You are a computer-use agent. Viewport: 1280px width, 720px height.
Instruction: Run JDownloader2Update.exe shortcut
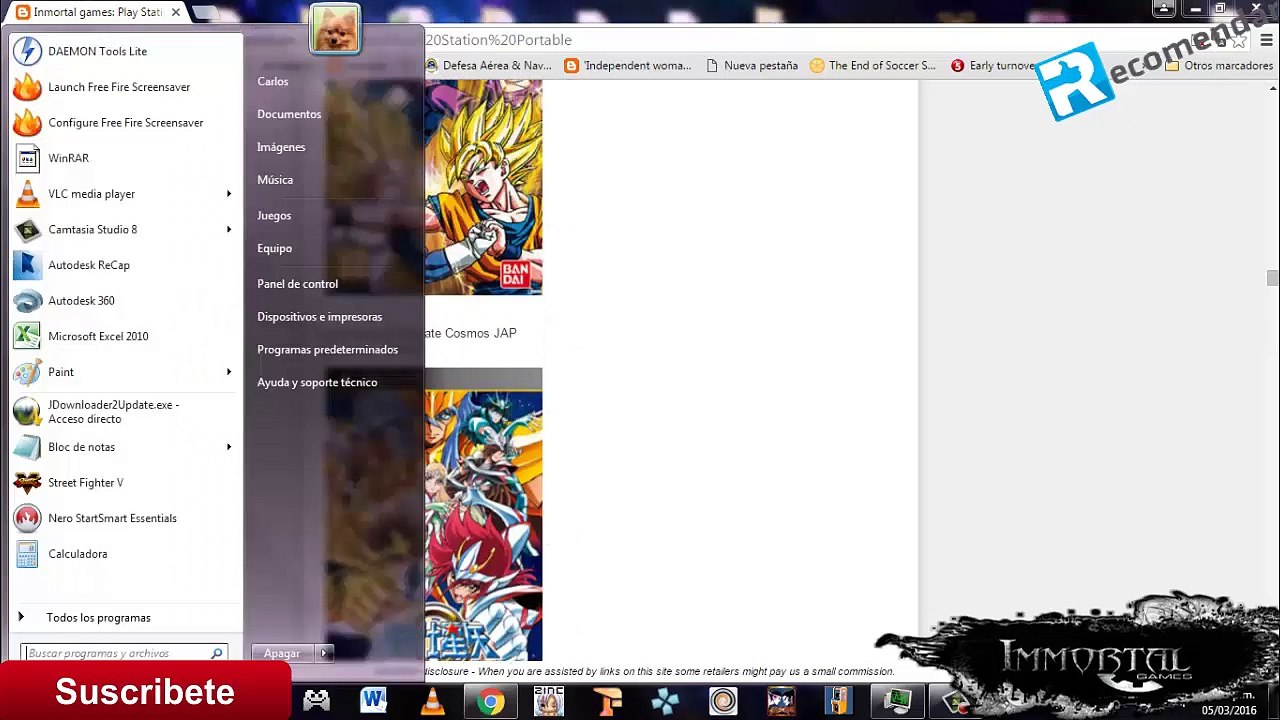(x=113, y=411)
